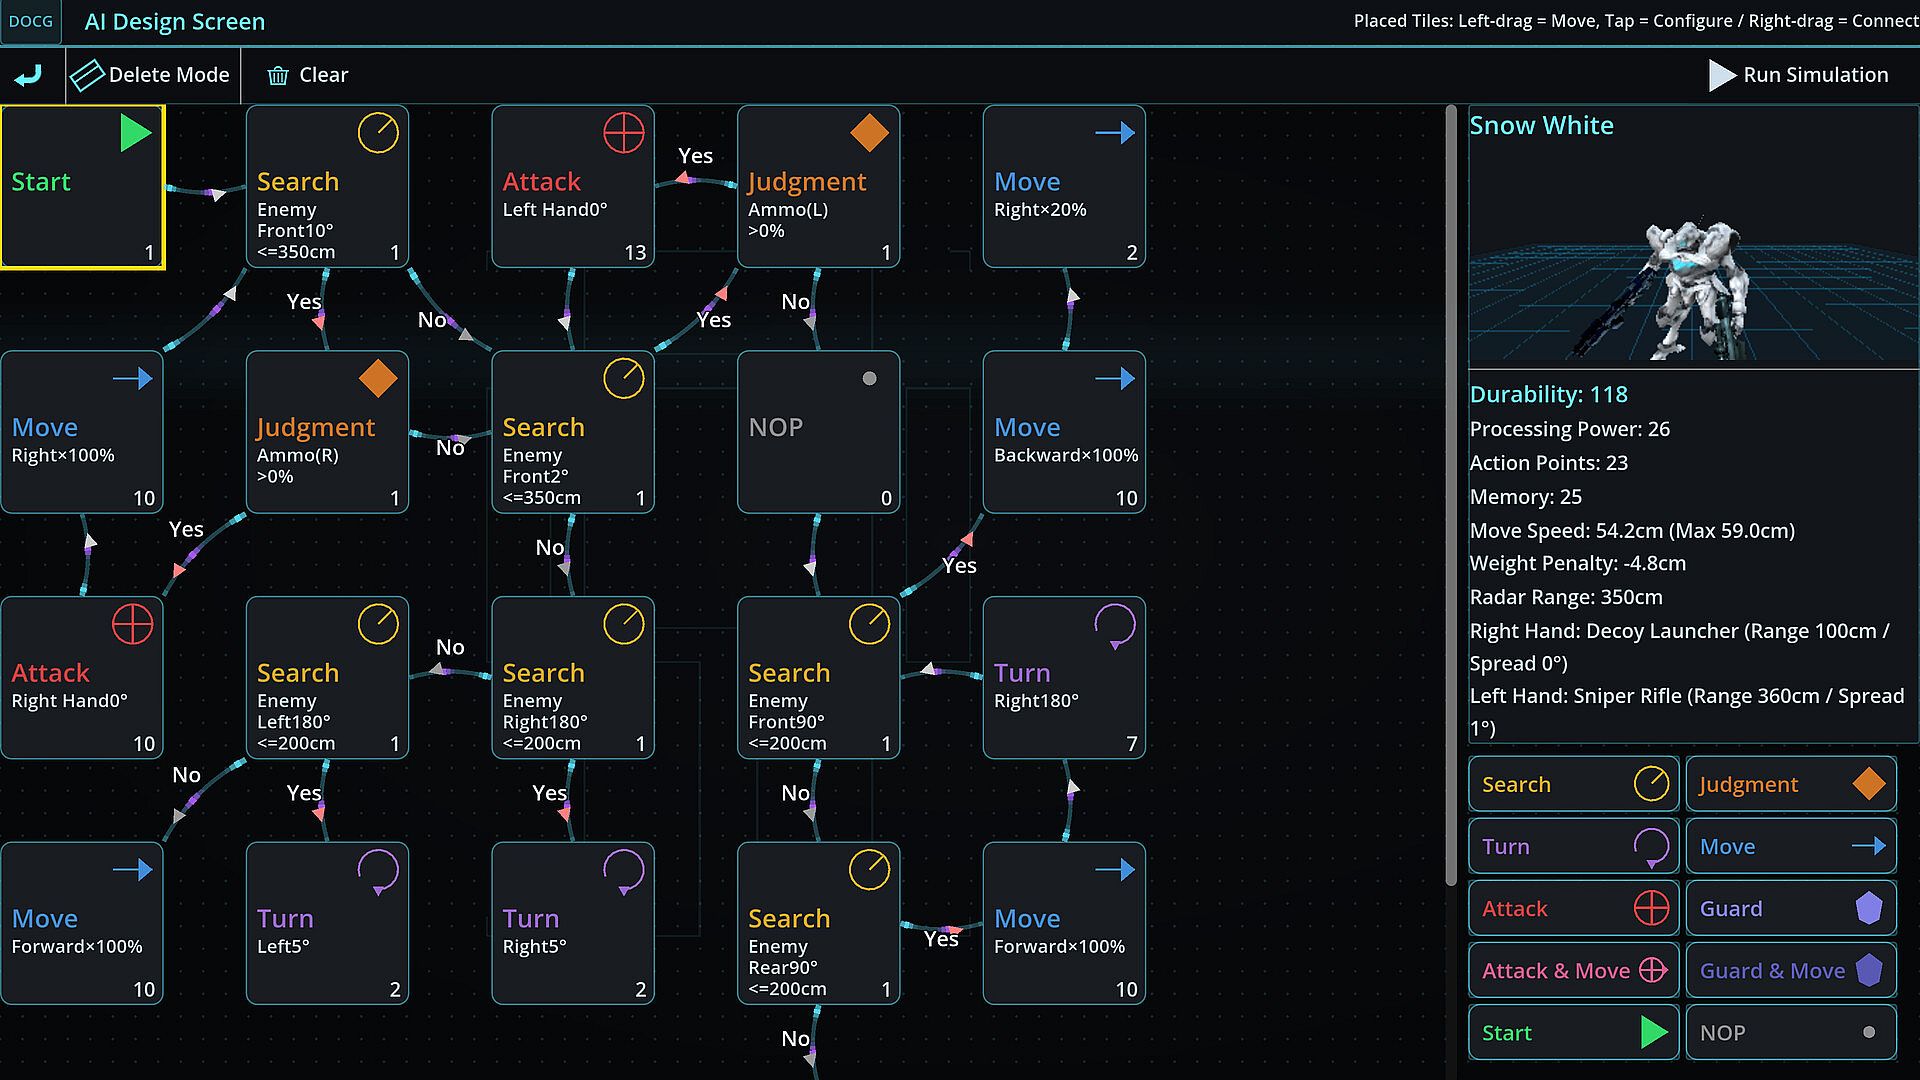Image resolution: width=1920 pixels, height=1080 pixels.
Task: Open the Turn Left5° tile
Action: tap(328, 924)
